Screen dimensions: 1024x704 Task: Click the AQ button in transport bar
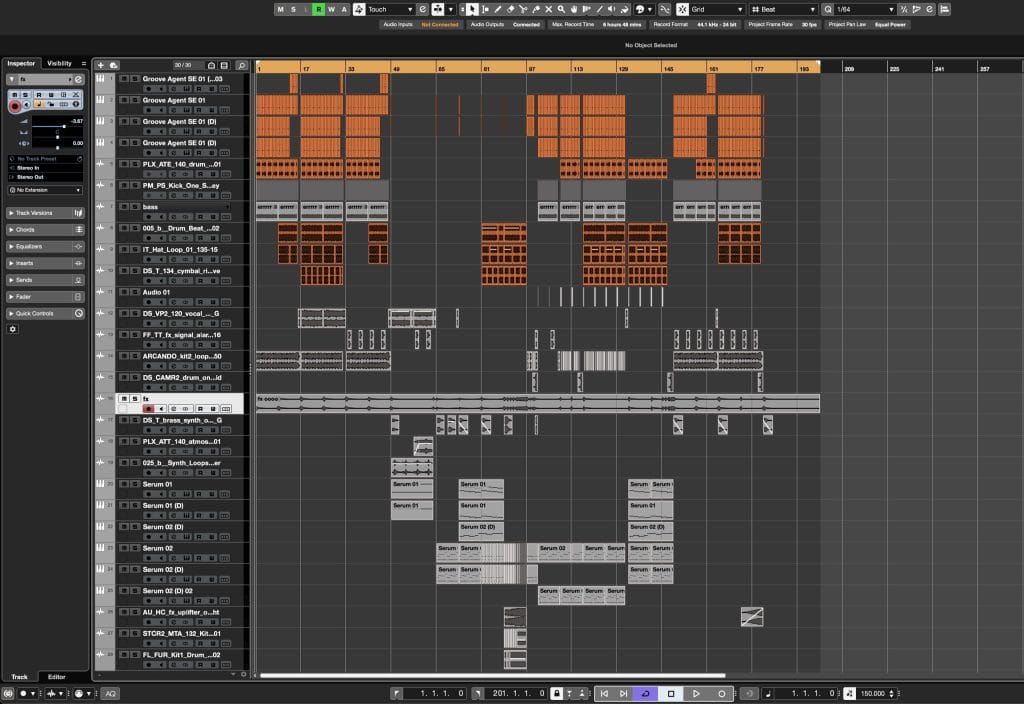click(110, 693)
